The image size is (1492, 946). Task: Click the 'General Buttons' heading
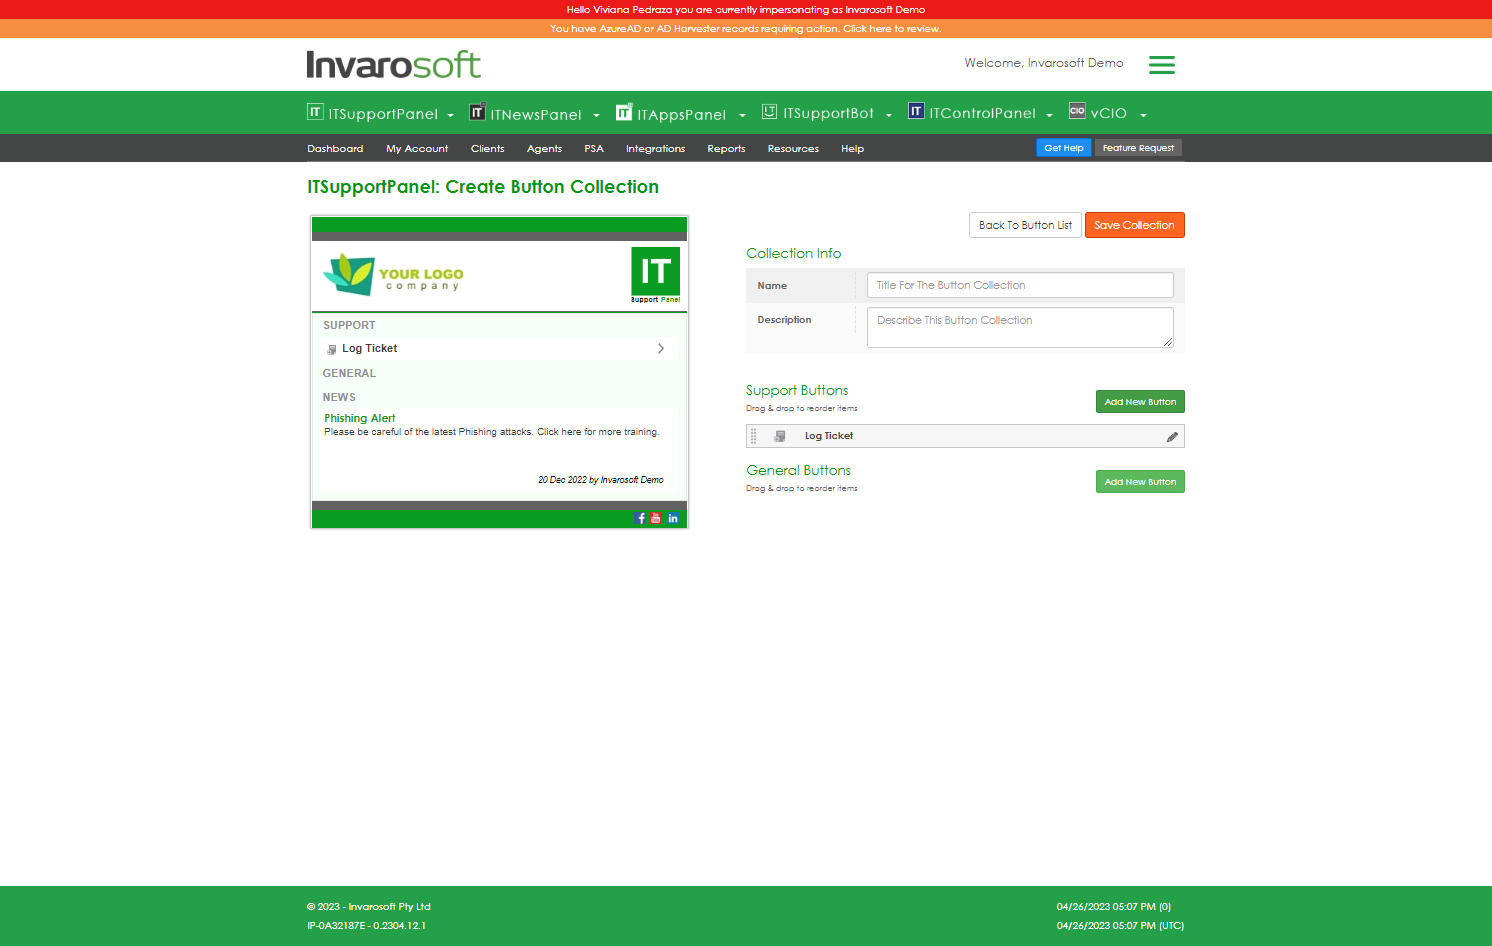[x=798, y=471]
